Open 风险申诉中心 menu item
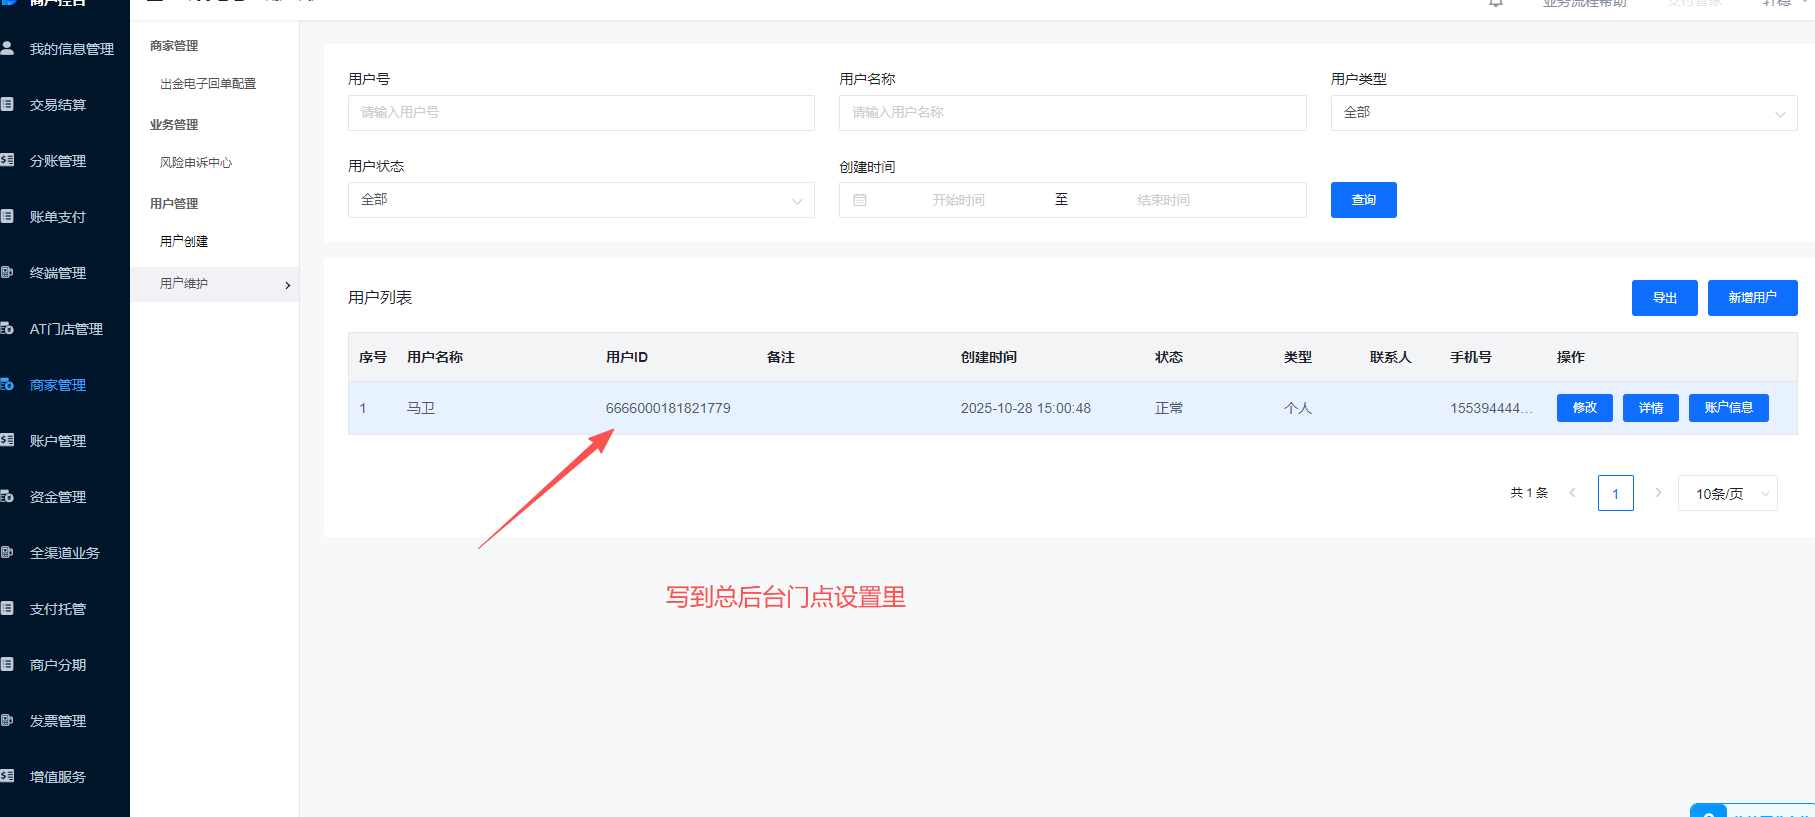Image resolution: width=1815 pixels, height=817 pixels. pos(196,163)
